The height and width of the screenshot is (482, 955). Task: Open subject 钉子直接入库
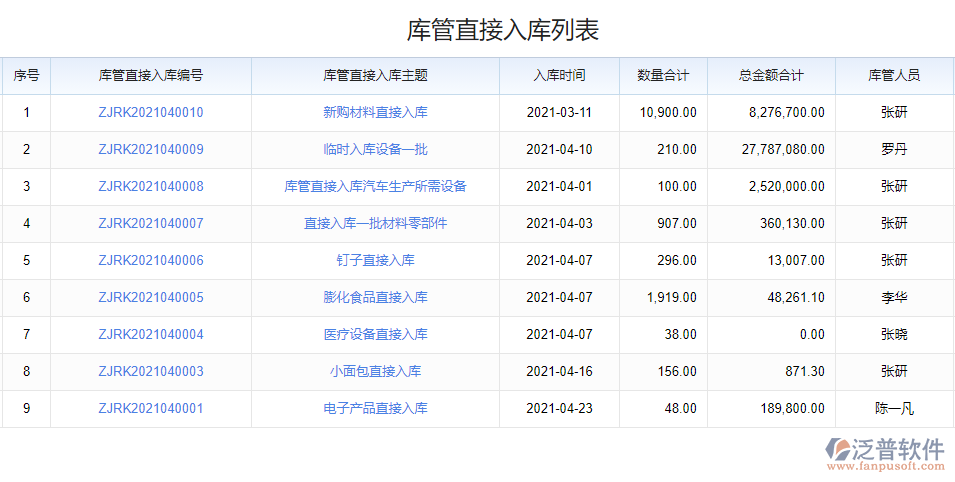click(375, 261)
